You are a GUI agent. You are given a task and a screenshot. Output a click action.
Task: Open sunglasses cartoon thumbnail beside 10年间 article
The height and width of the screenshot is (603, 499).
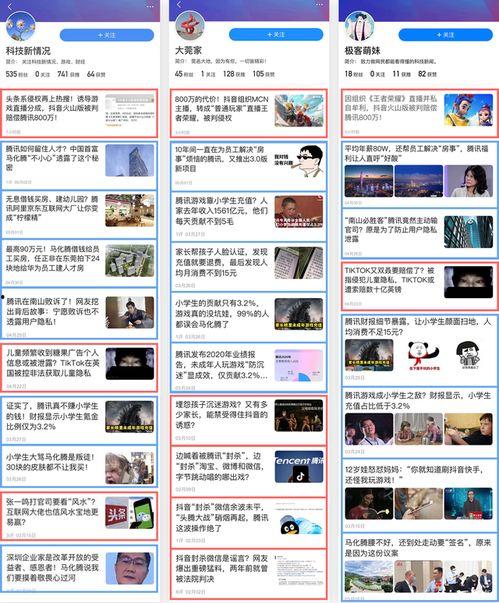point(299,161)
